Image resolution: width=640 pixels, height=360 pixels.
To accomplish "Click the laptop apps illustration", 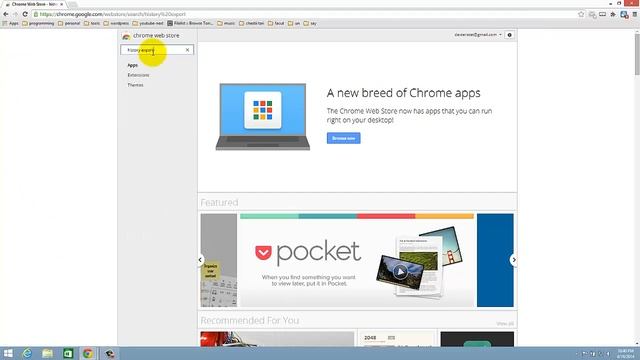I will [262, 117].
